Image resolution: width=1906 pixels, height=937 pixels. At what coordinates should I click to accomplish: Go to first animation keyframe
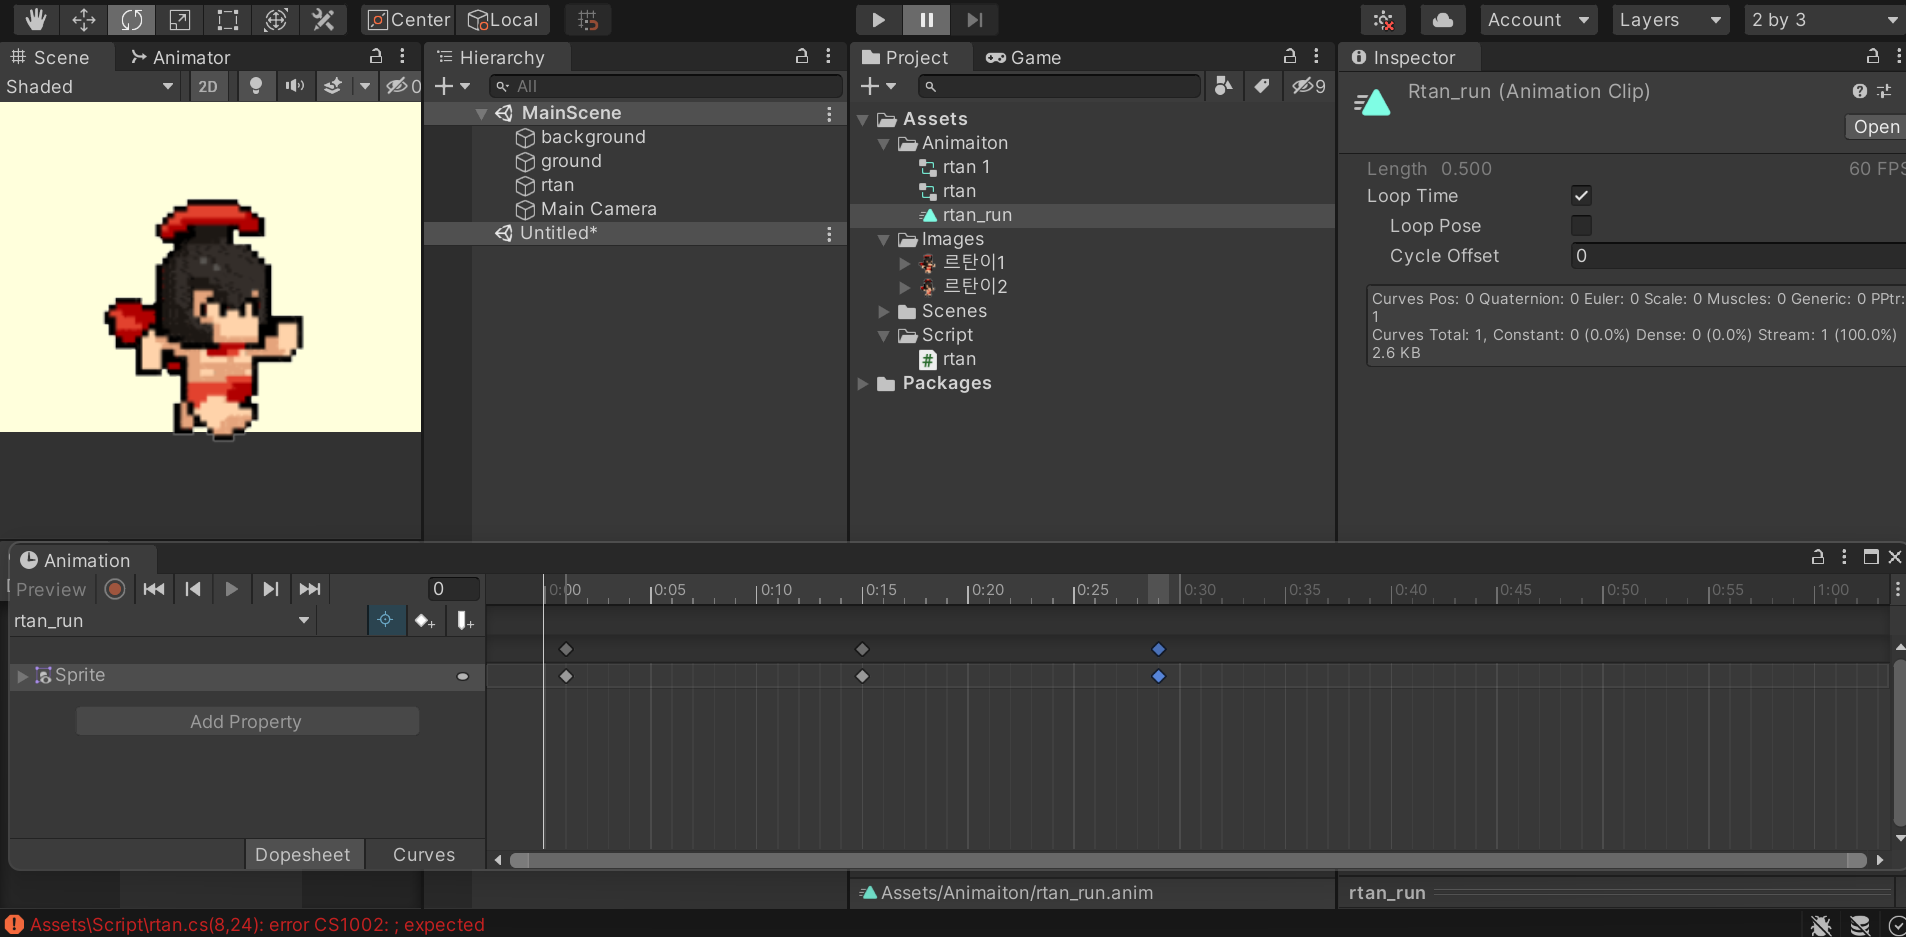click(154, 589)
